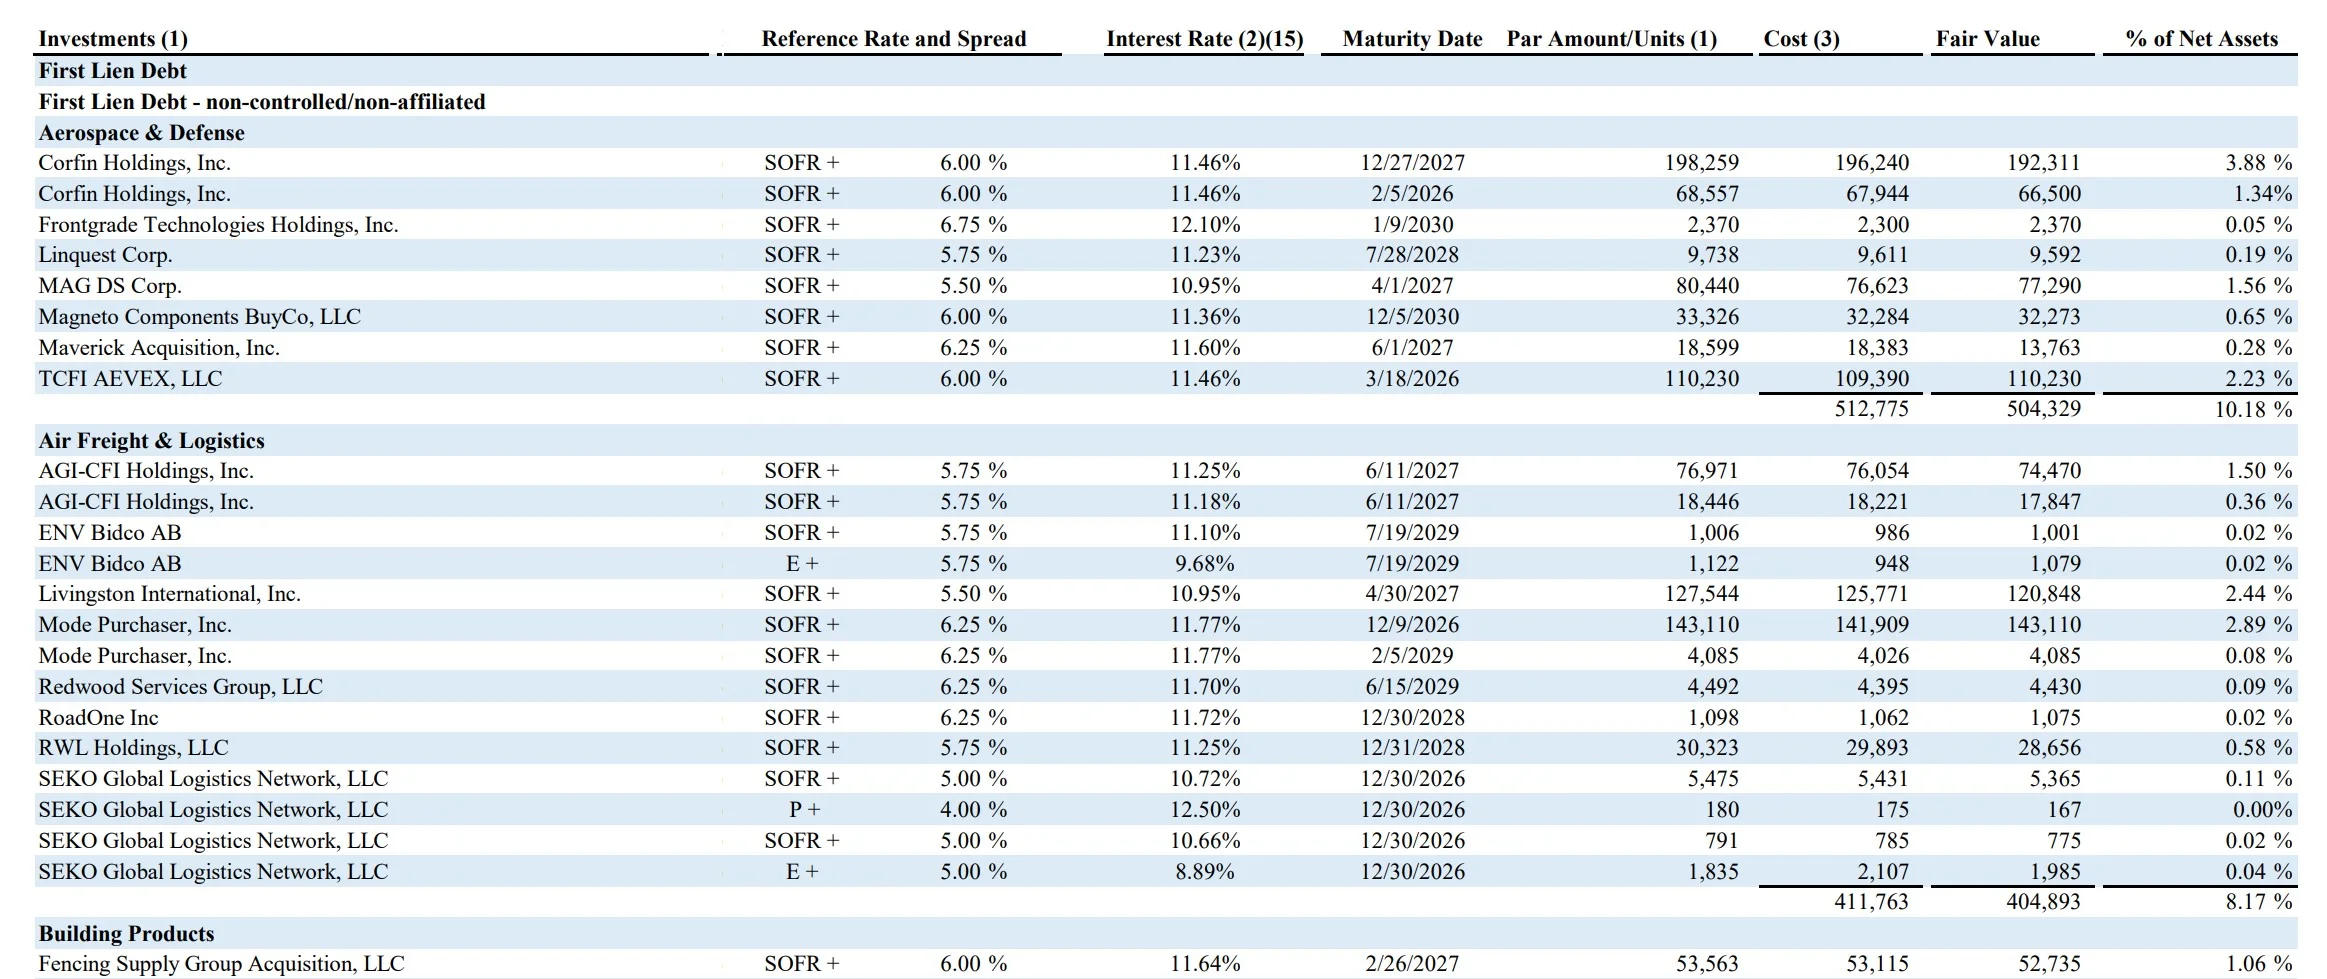This screenshot has width=2327, height=979.
Task: Select Livingston International, Inc. name
Action: coord(169,594)
